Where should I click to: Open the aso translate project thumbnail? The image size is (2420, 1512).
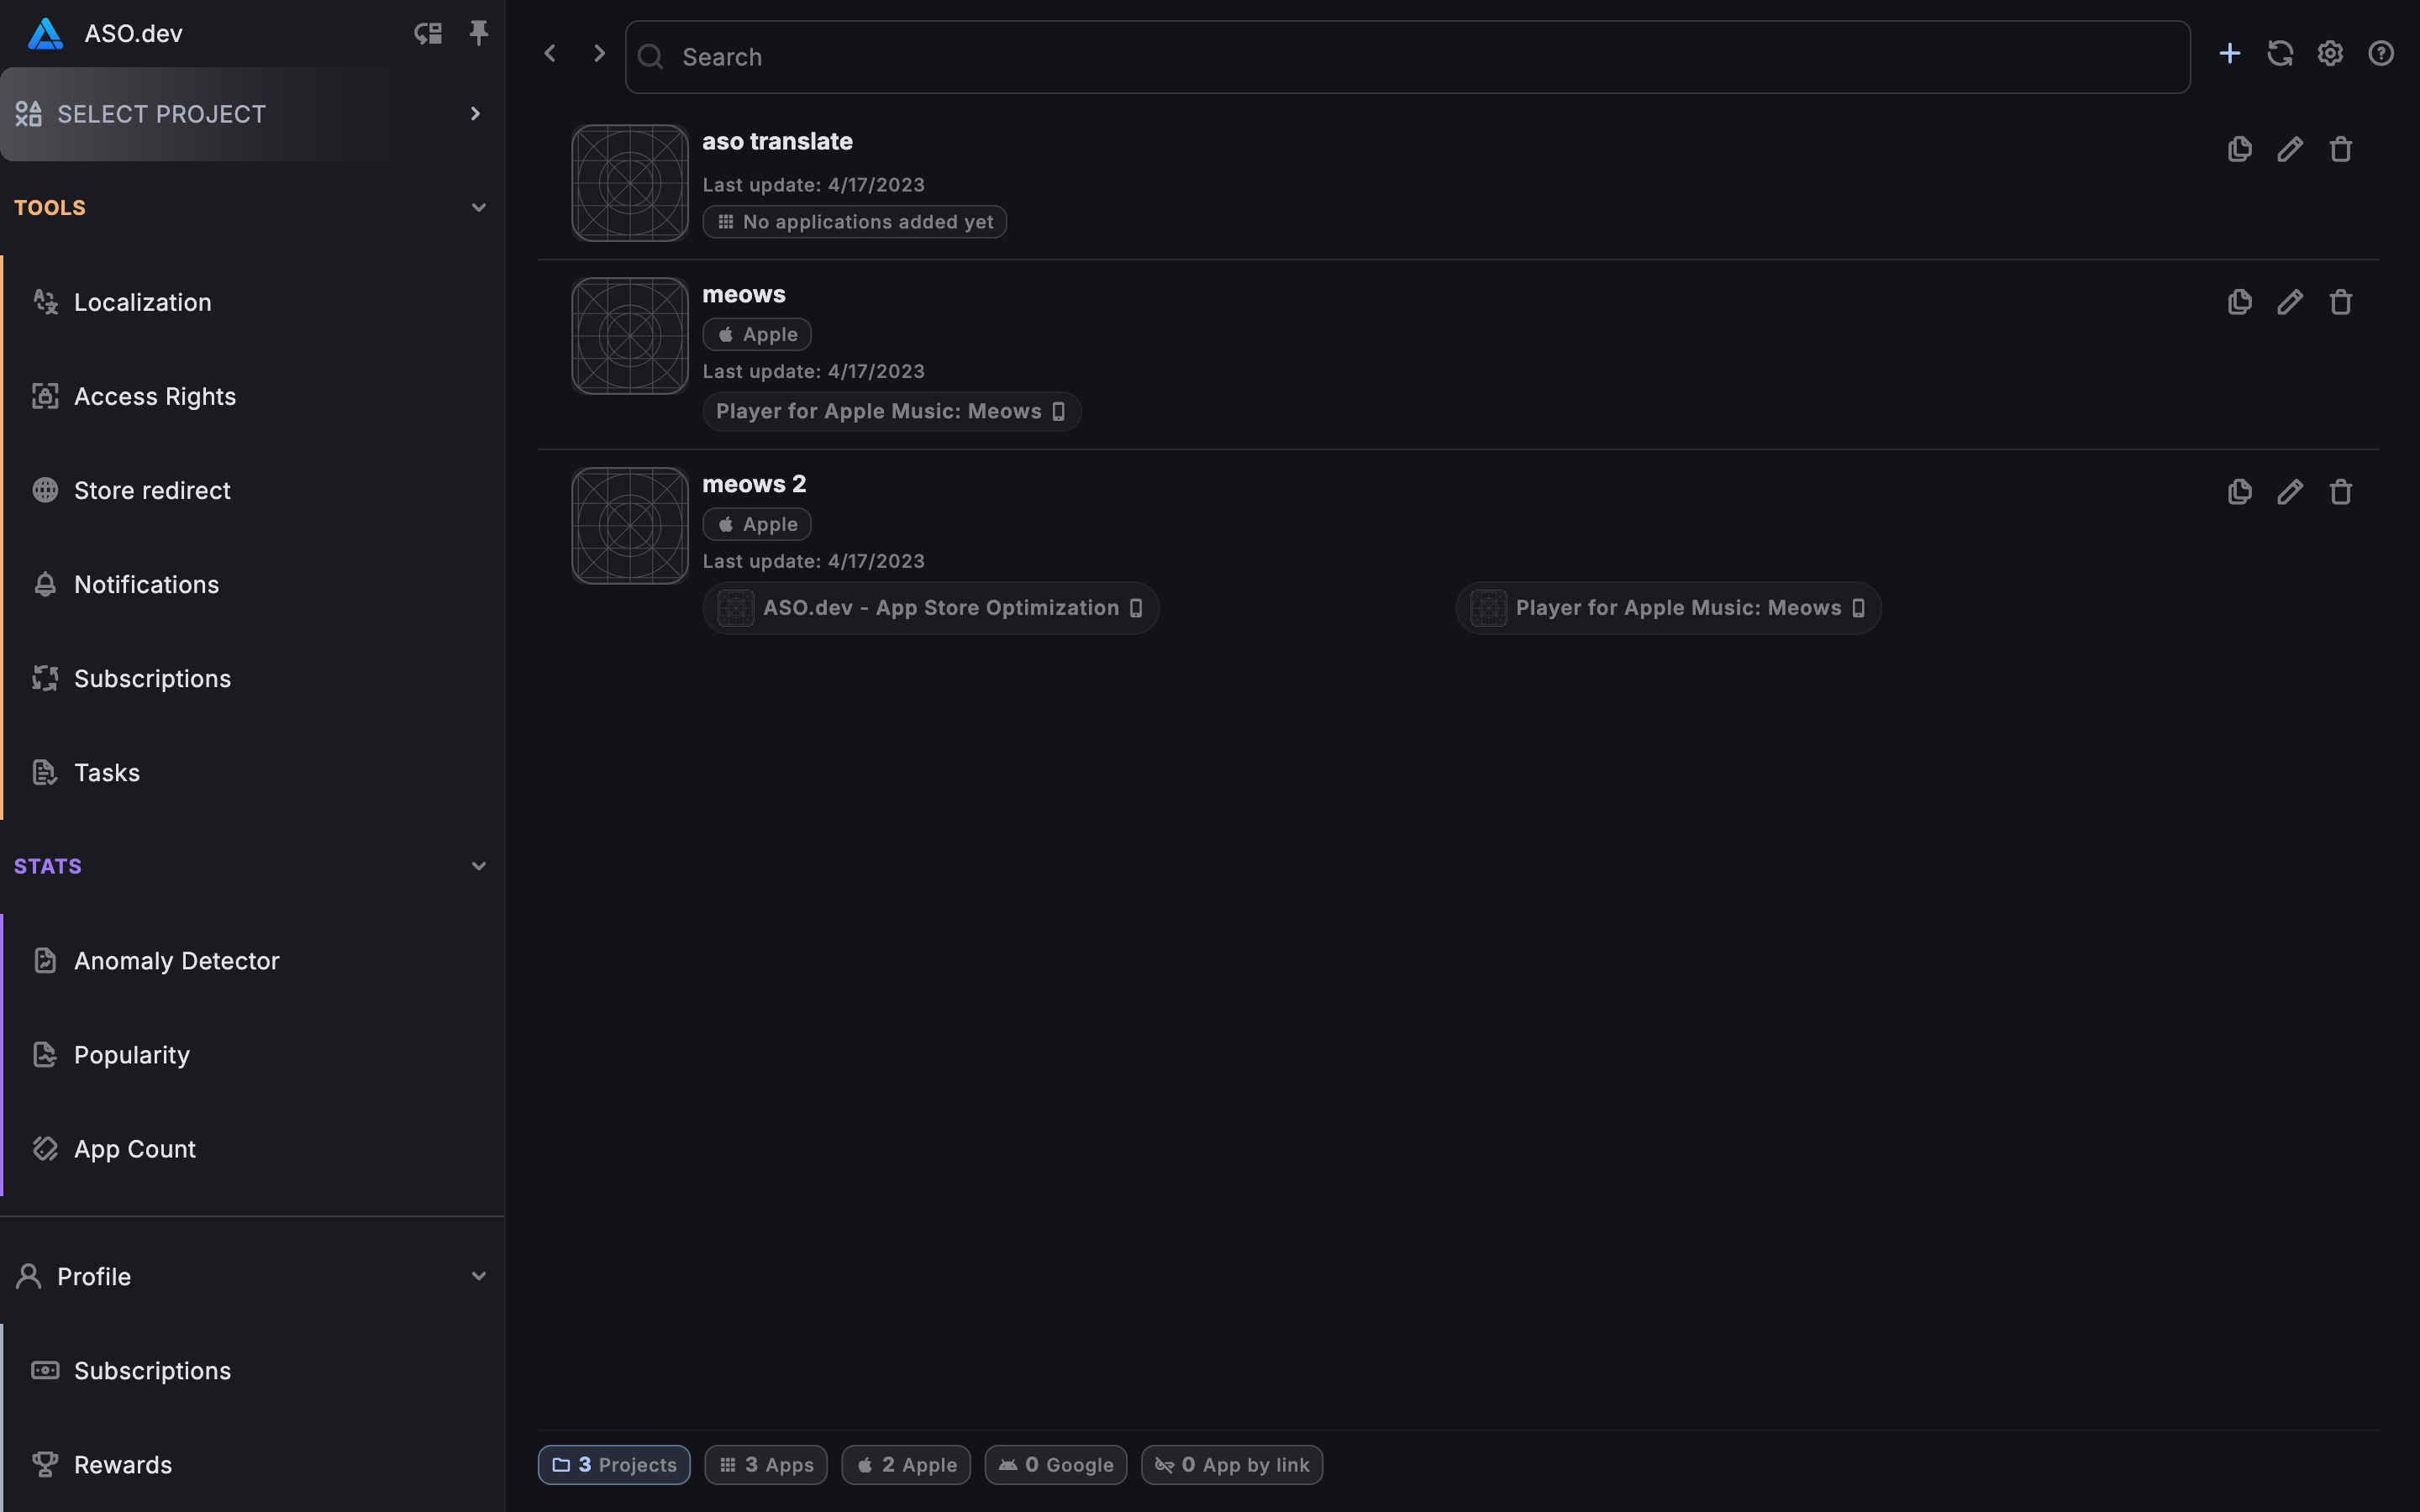click(630, 183)
